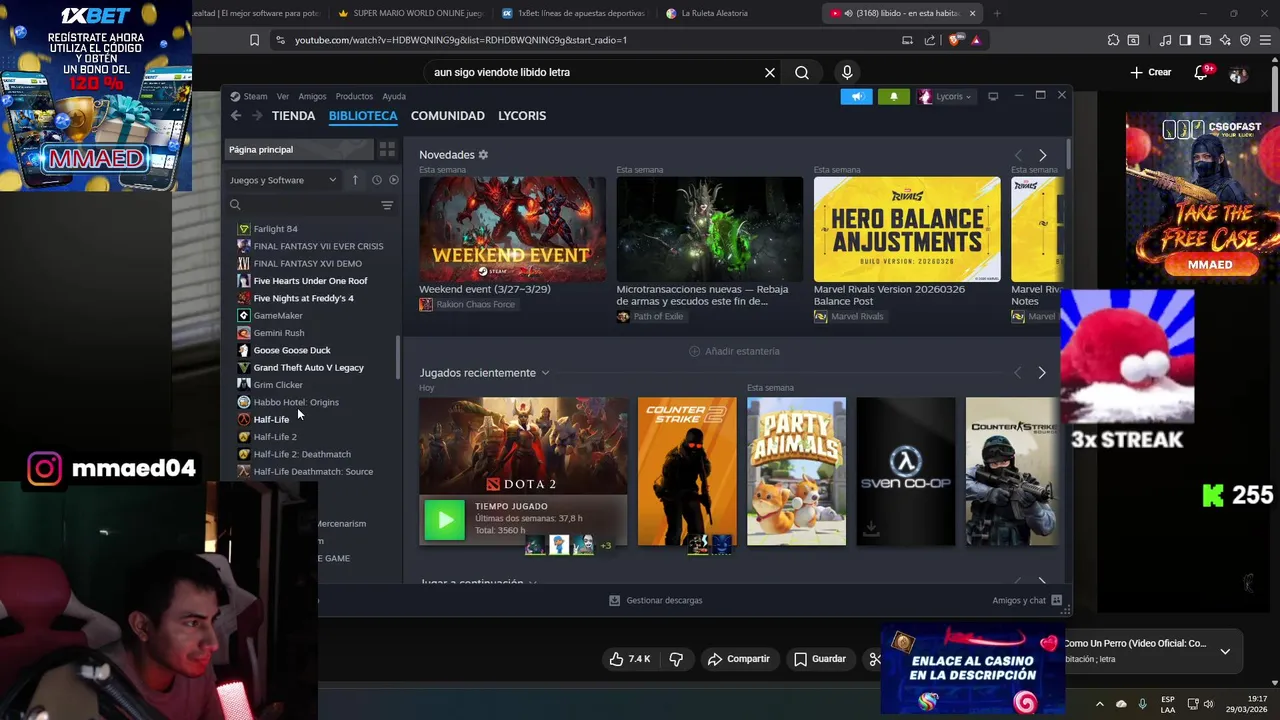
Task: Switch to SUPER MARIO WORLD ONLINE tab
Action: [410, 13]
